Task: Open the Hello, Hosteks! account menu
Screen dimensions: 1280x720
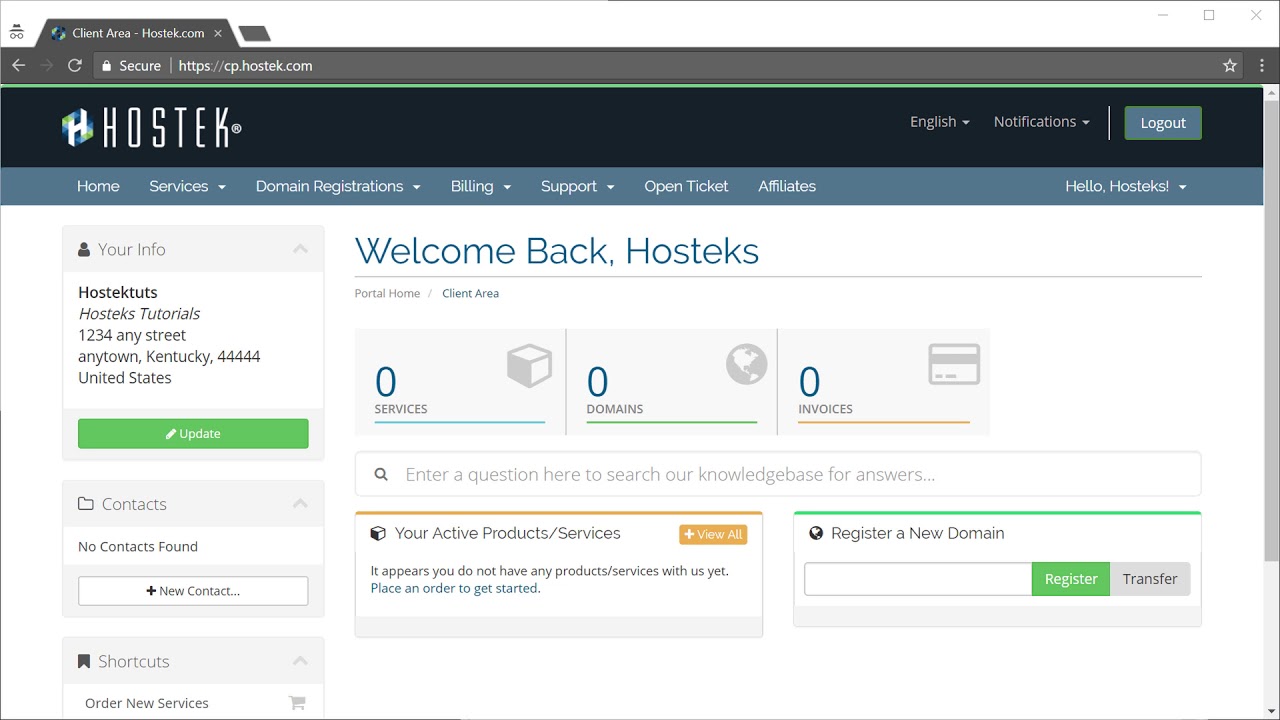Action: (x=1126, y=187)
